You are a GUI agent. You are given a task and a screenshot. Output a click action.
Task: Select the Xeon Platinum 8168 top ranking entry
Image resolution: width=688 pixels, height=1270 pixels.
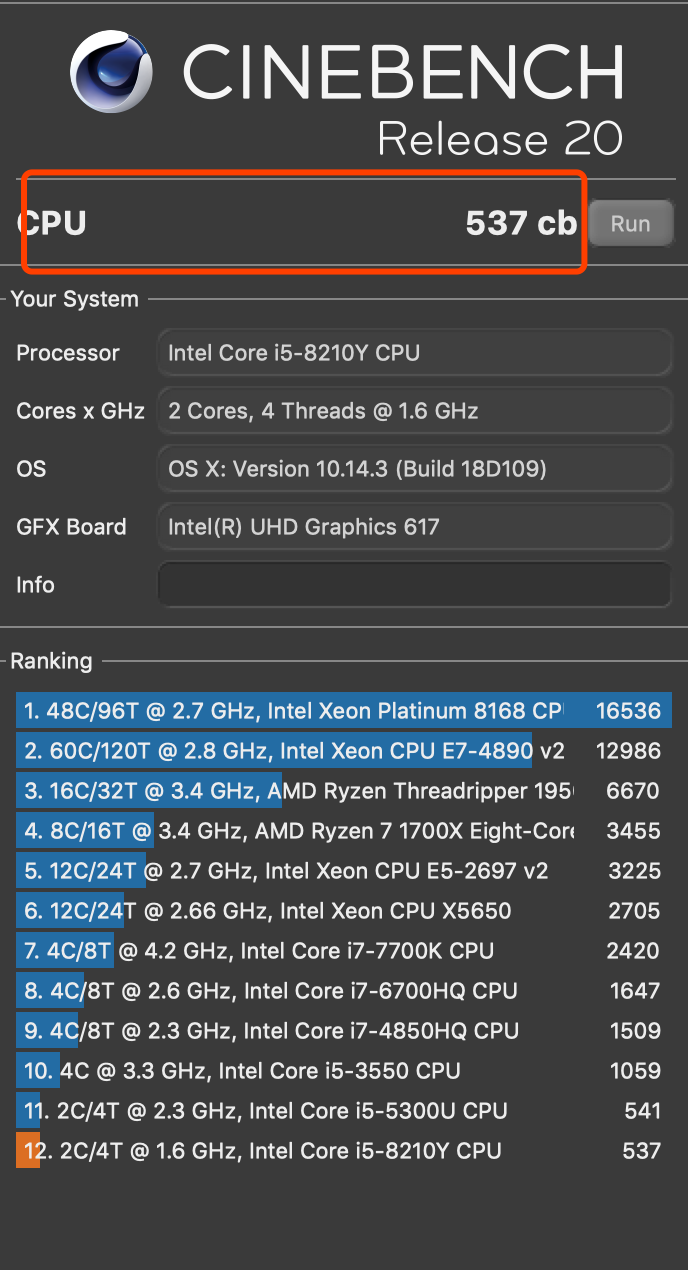(x=300, y=710)
